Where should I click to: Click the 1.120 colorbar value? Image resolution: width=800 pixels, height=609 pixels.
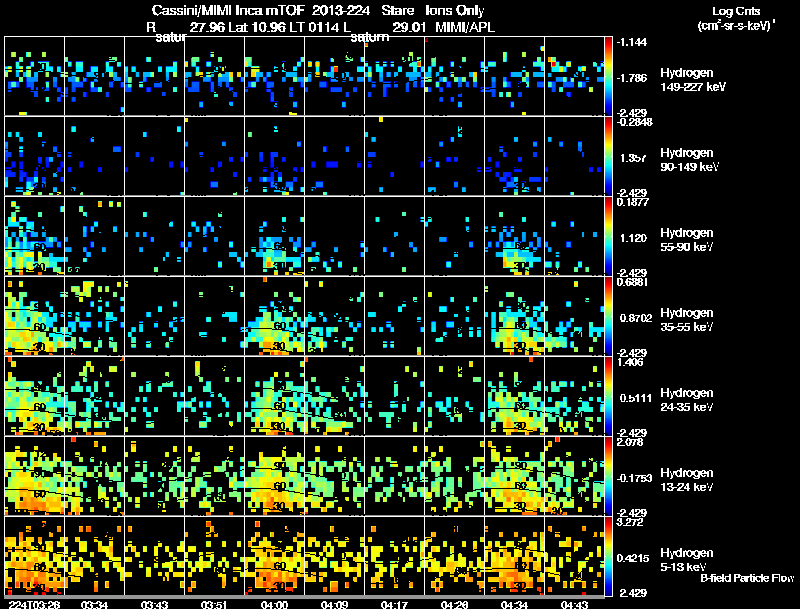(633, 238)
